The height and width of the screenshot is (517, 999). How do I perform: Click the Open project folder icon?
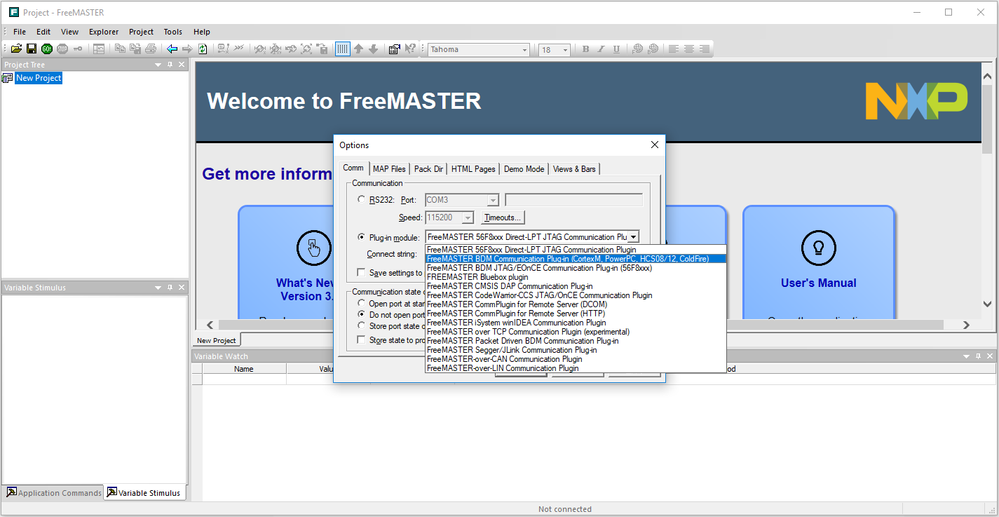(x=17, y=49)
